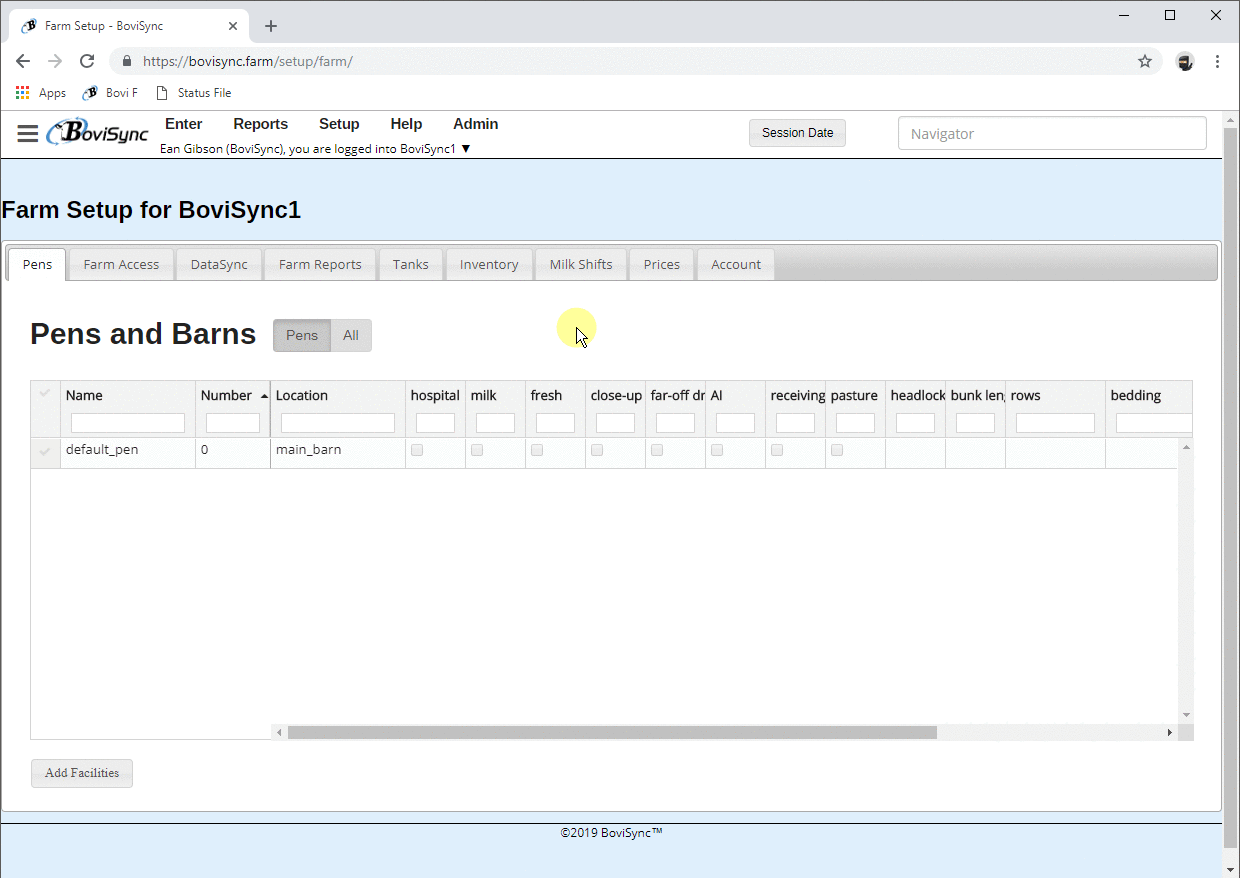The image size is (1240, 878).
Task: Switch to the DataSync tab
Action: pos(219,264)
